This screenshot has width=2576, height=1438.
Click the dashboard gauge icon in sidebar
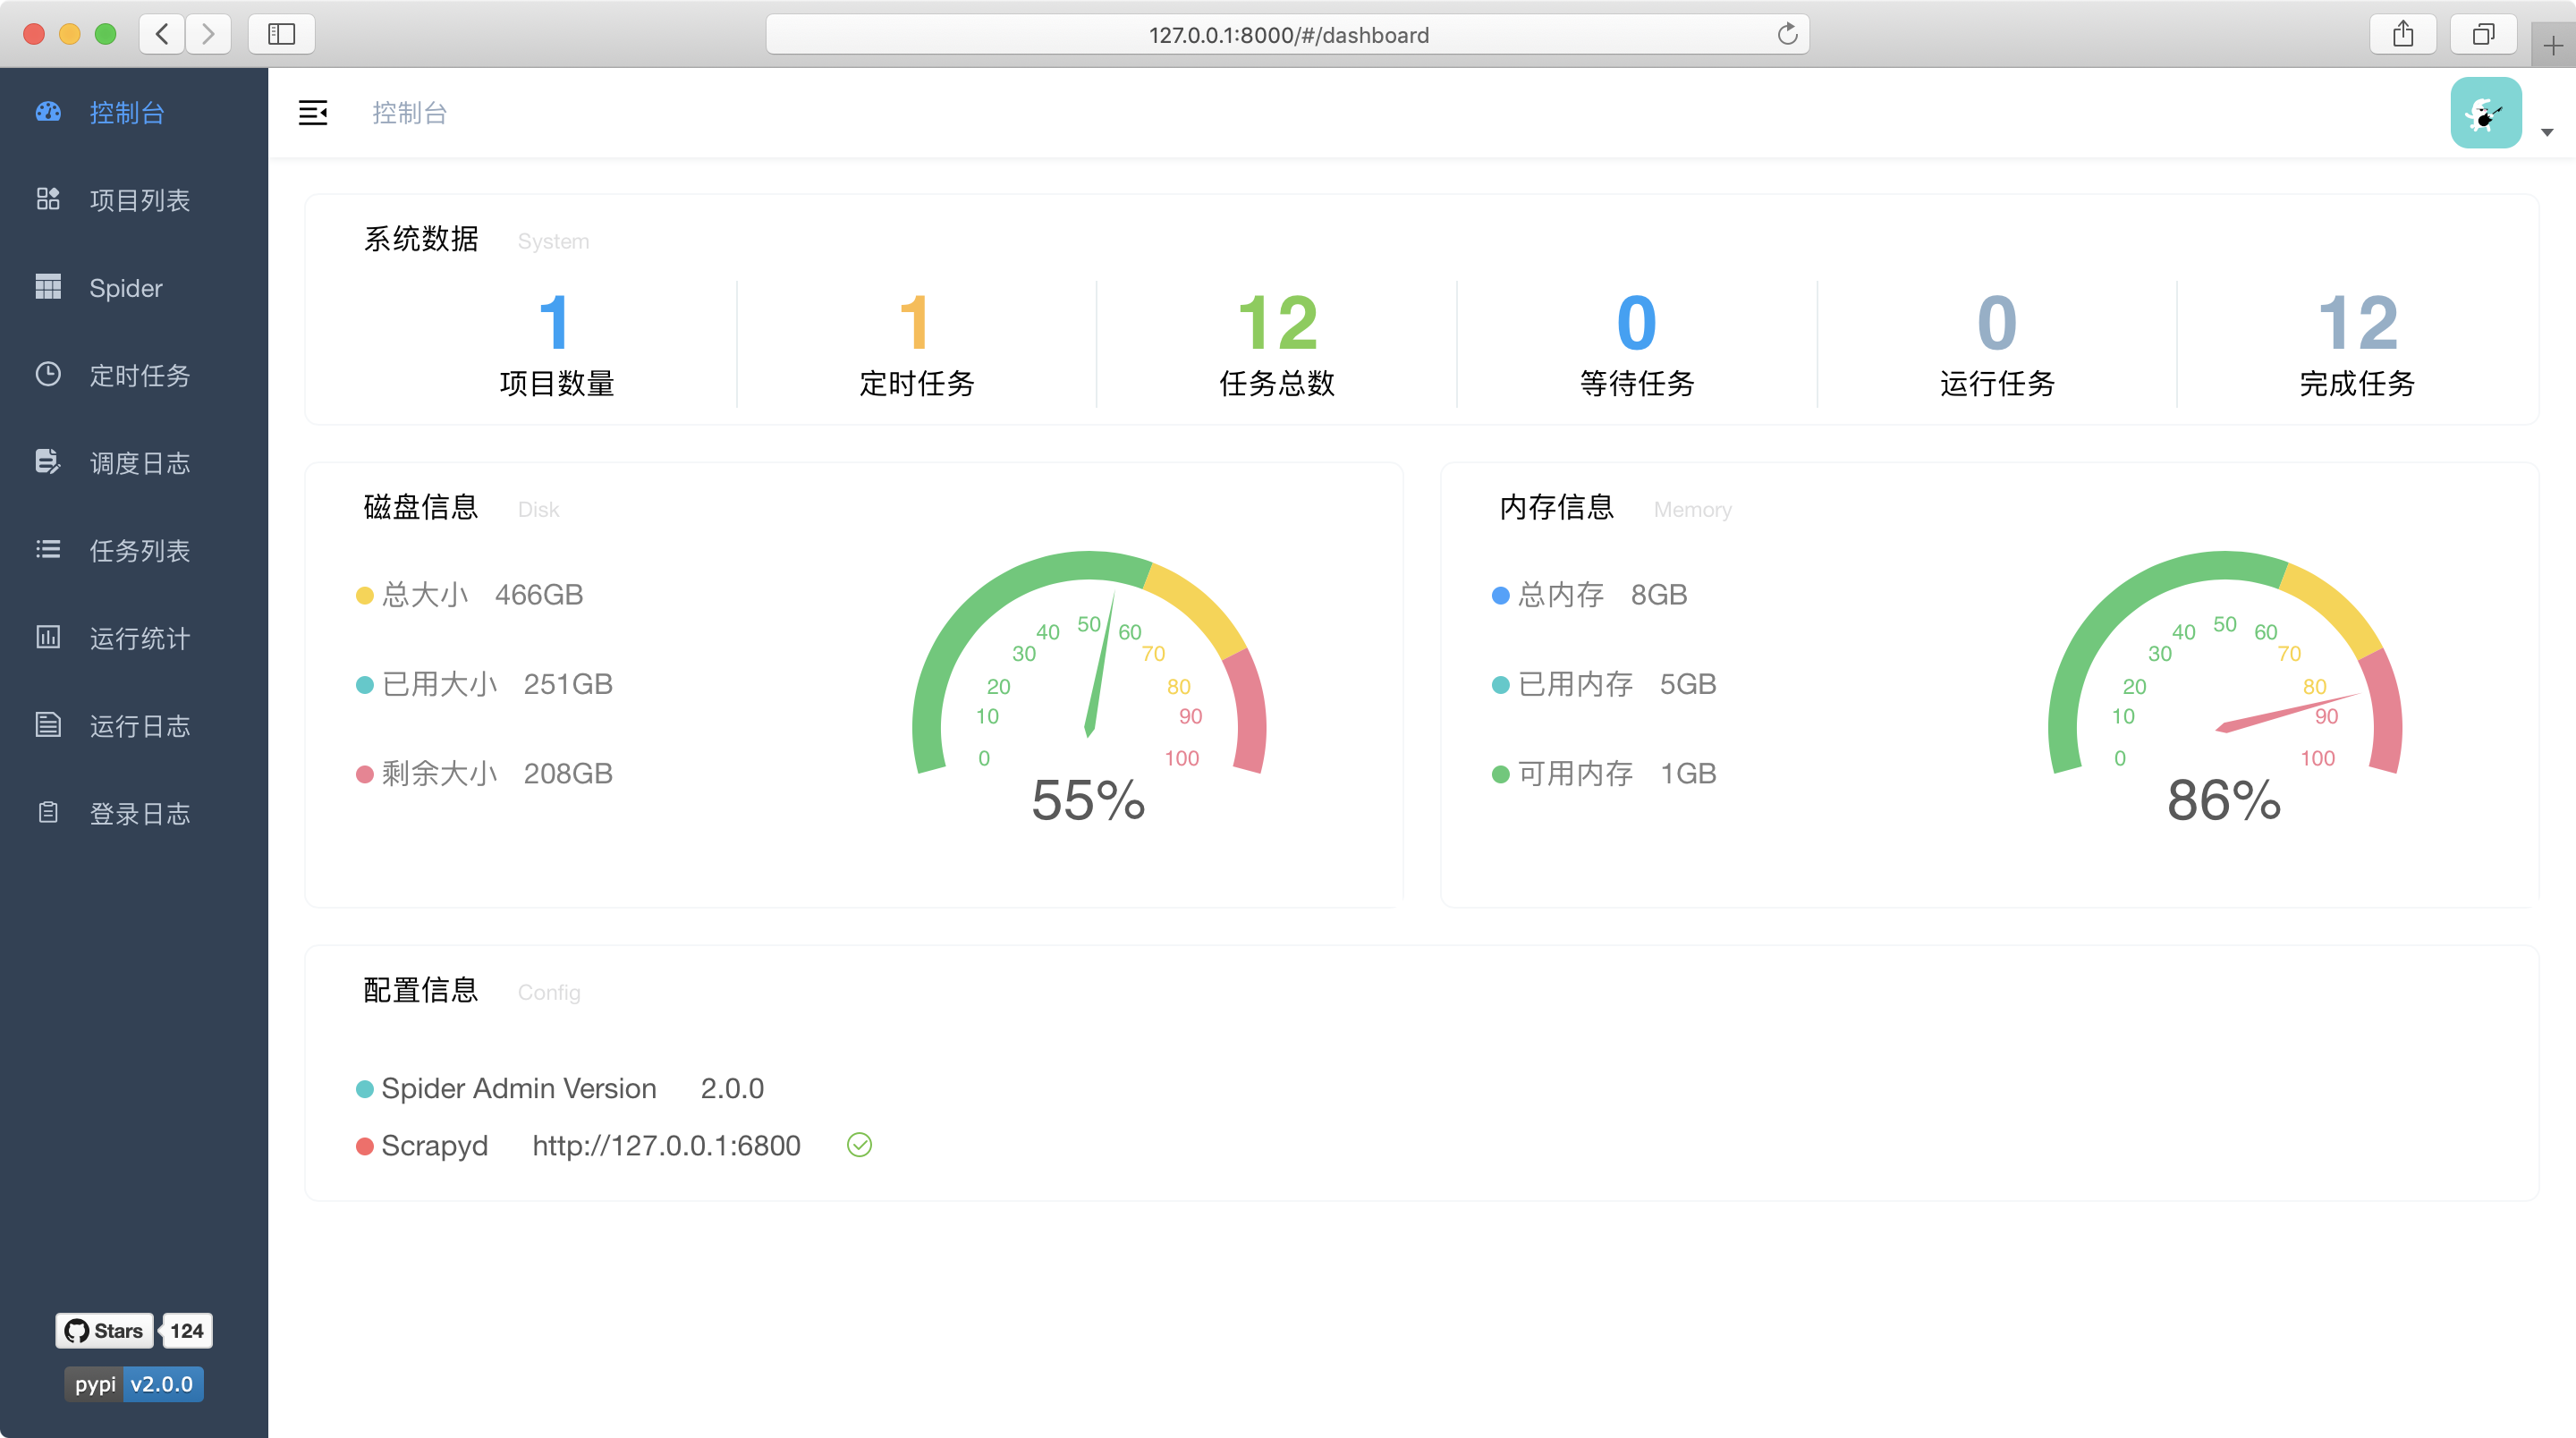(x=48, y=112)
